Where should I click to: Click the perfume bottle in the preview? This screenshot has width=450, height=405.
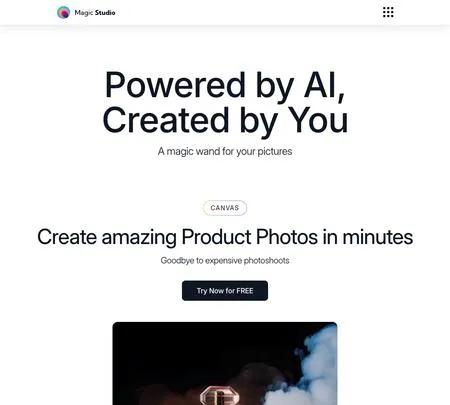[x=220, y=396]
